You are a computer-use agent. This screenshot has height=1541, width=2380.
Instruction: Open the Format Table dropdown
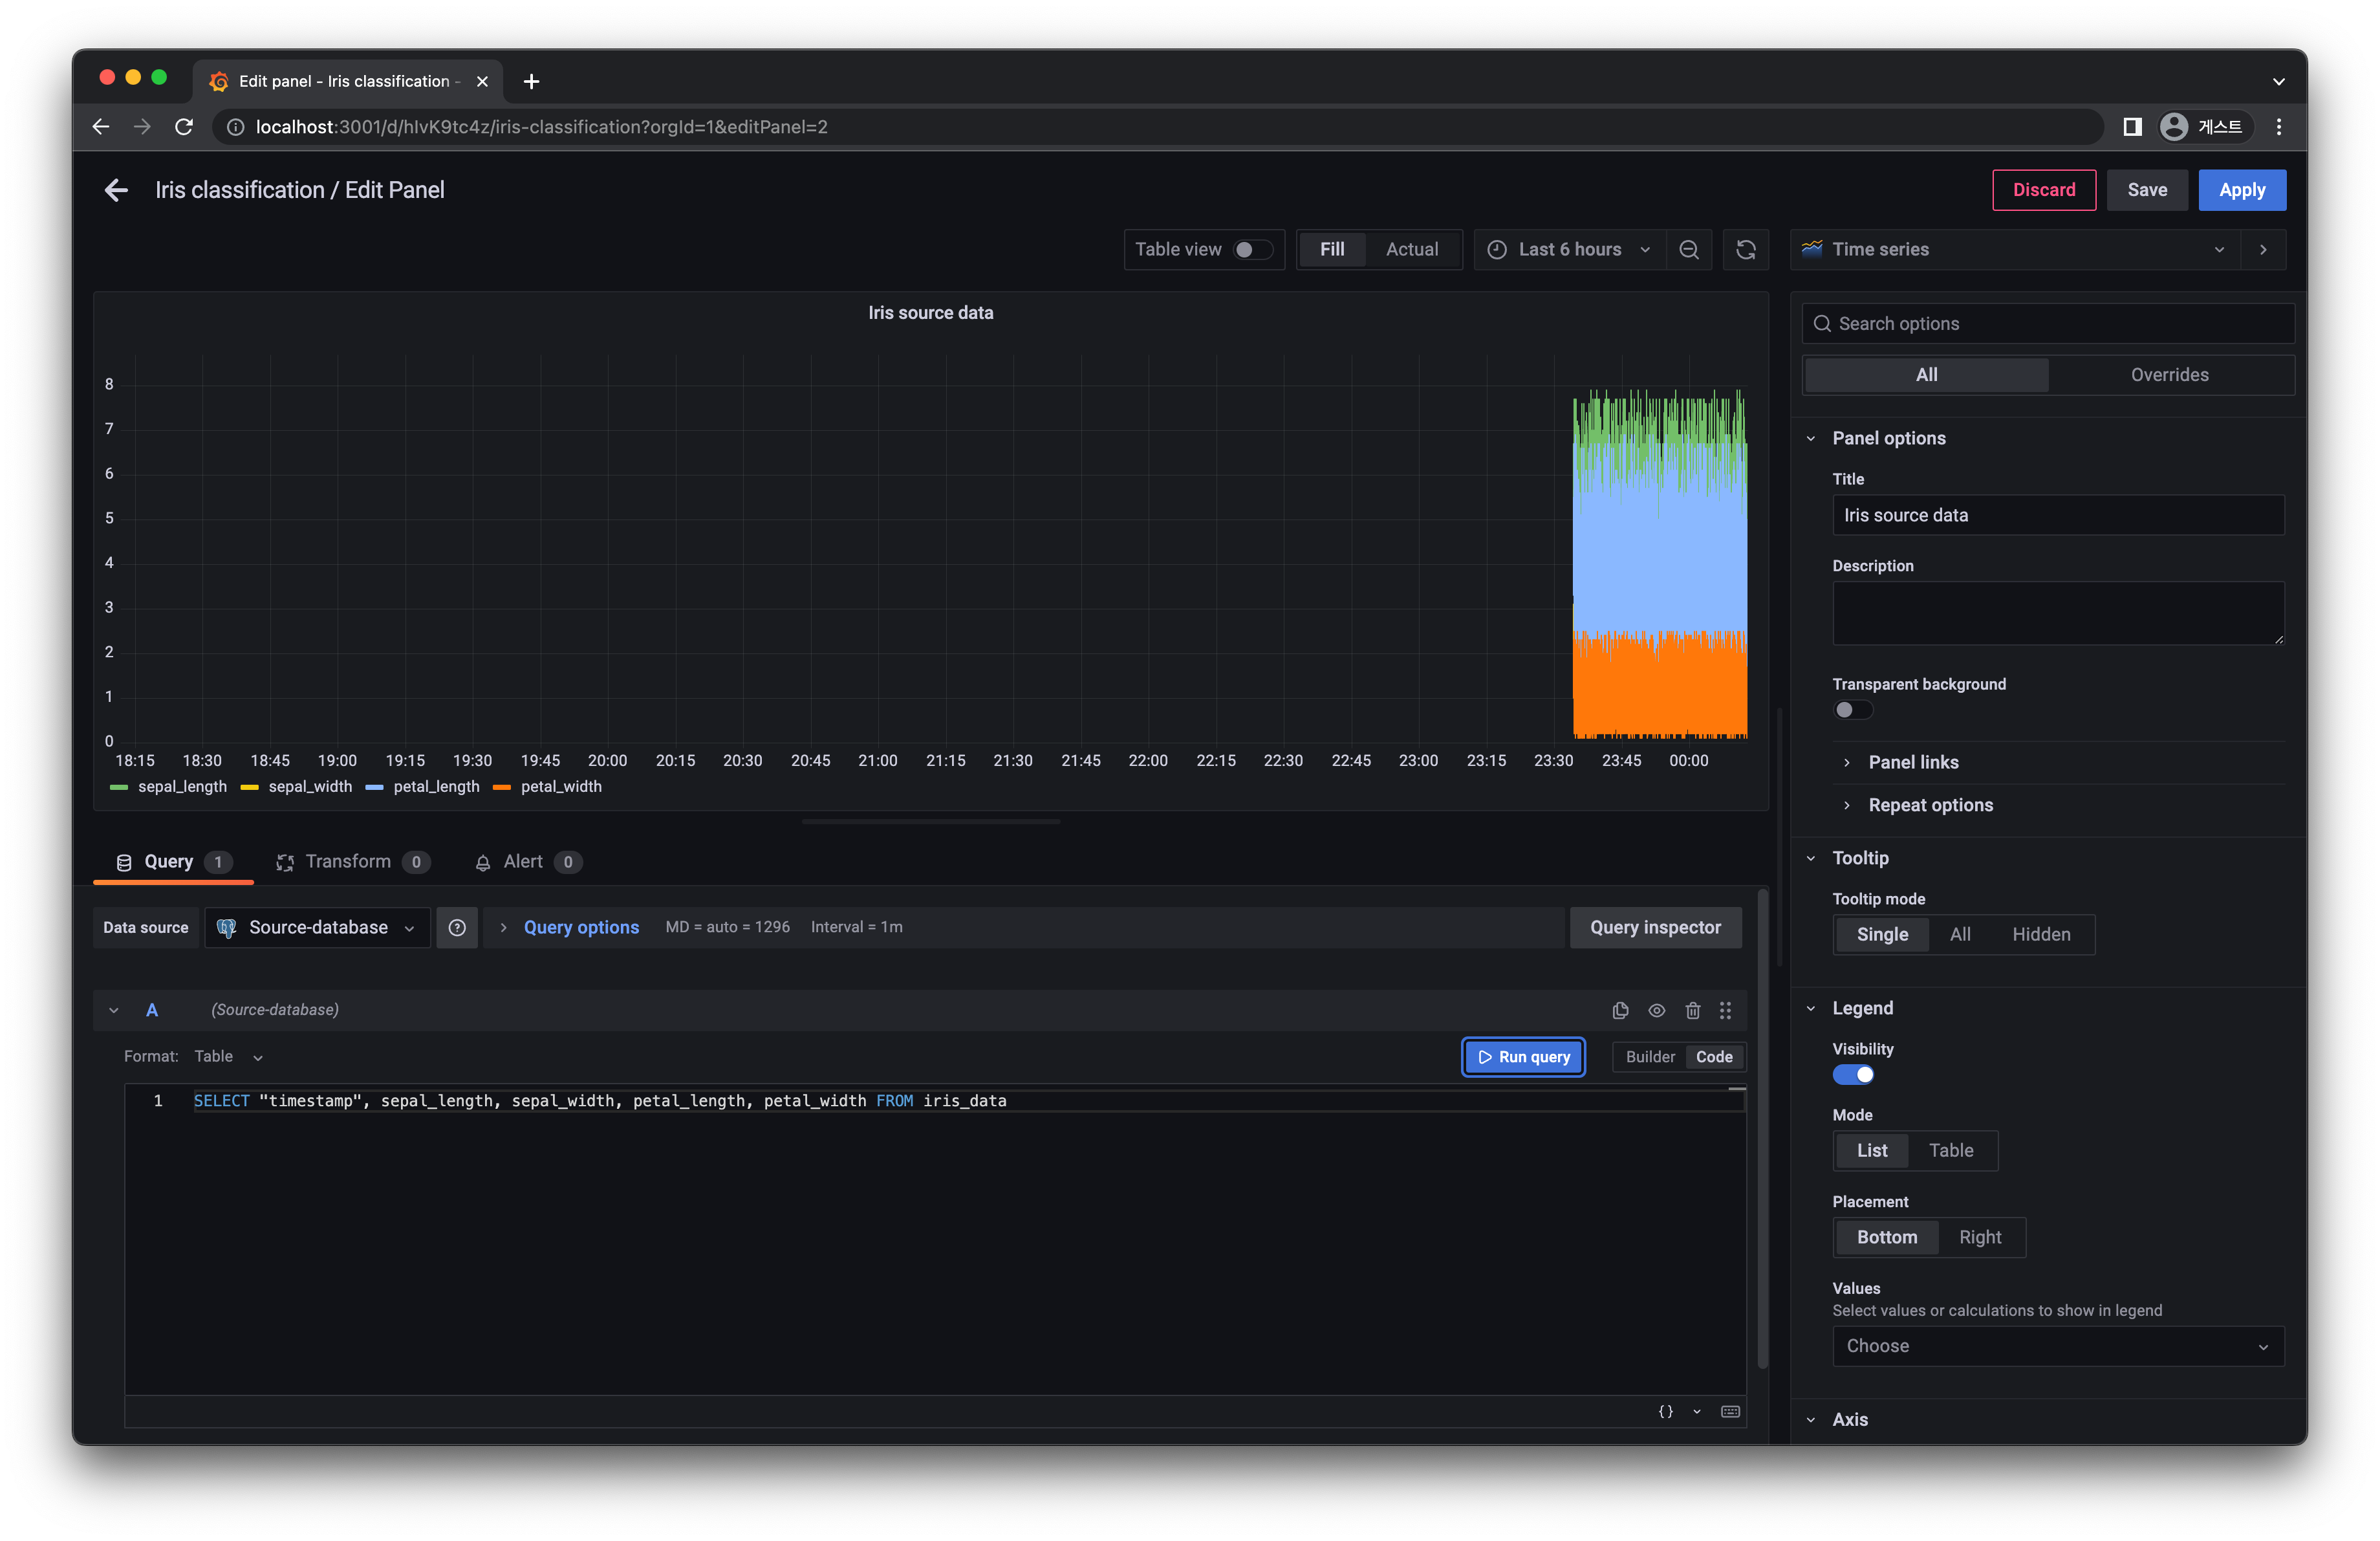tap(229, 1057)
